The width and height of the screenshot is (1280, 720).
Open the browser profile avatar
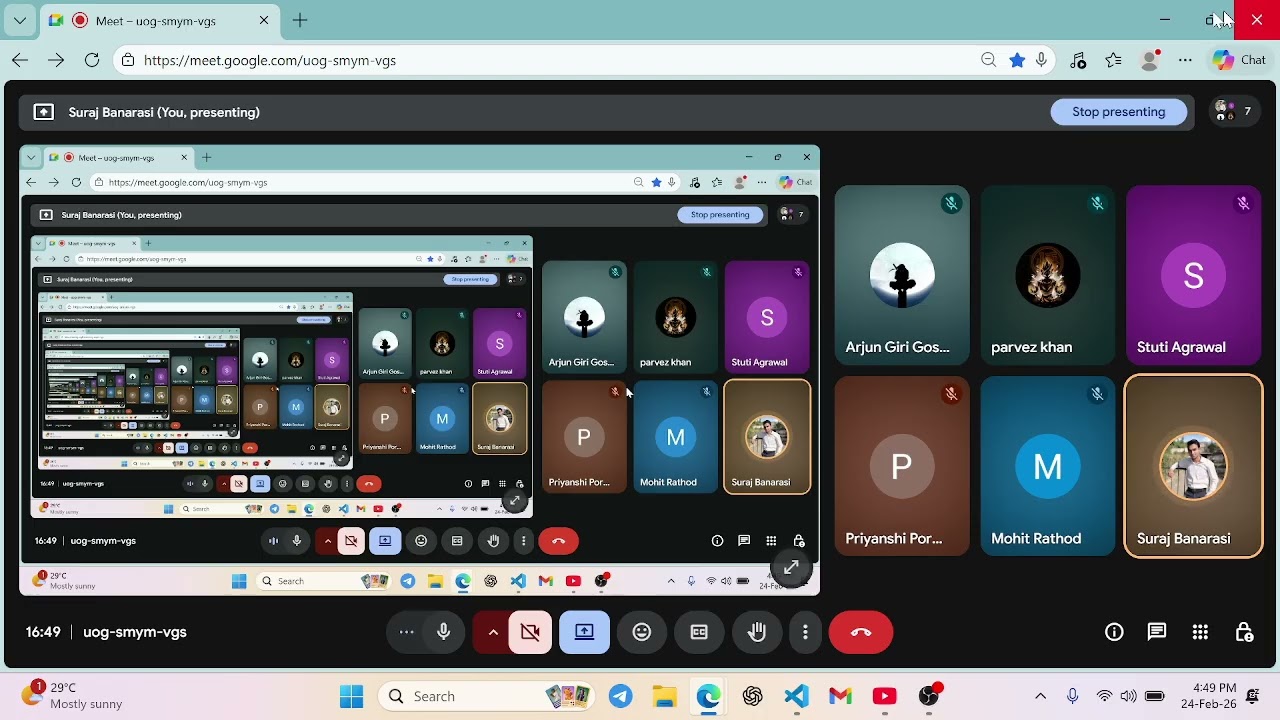(x=1150, y=60)
